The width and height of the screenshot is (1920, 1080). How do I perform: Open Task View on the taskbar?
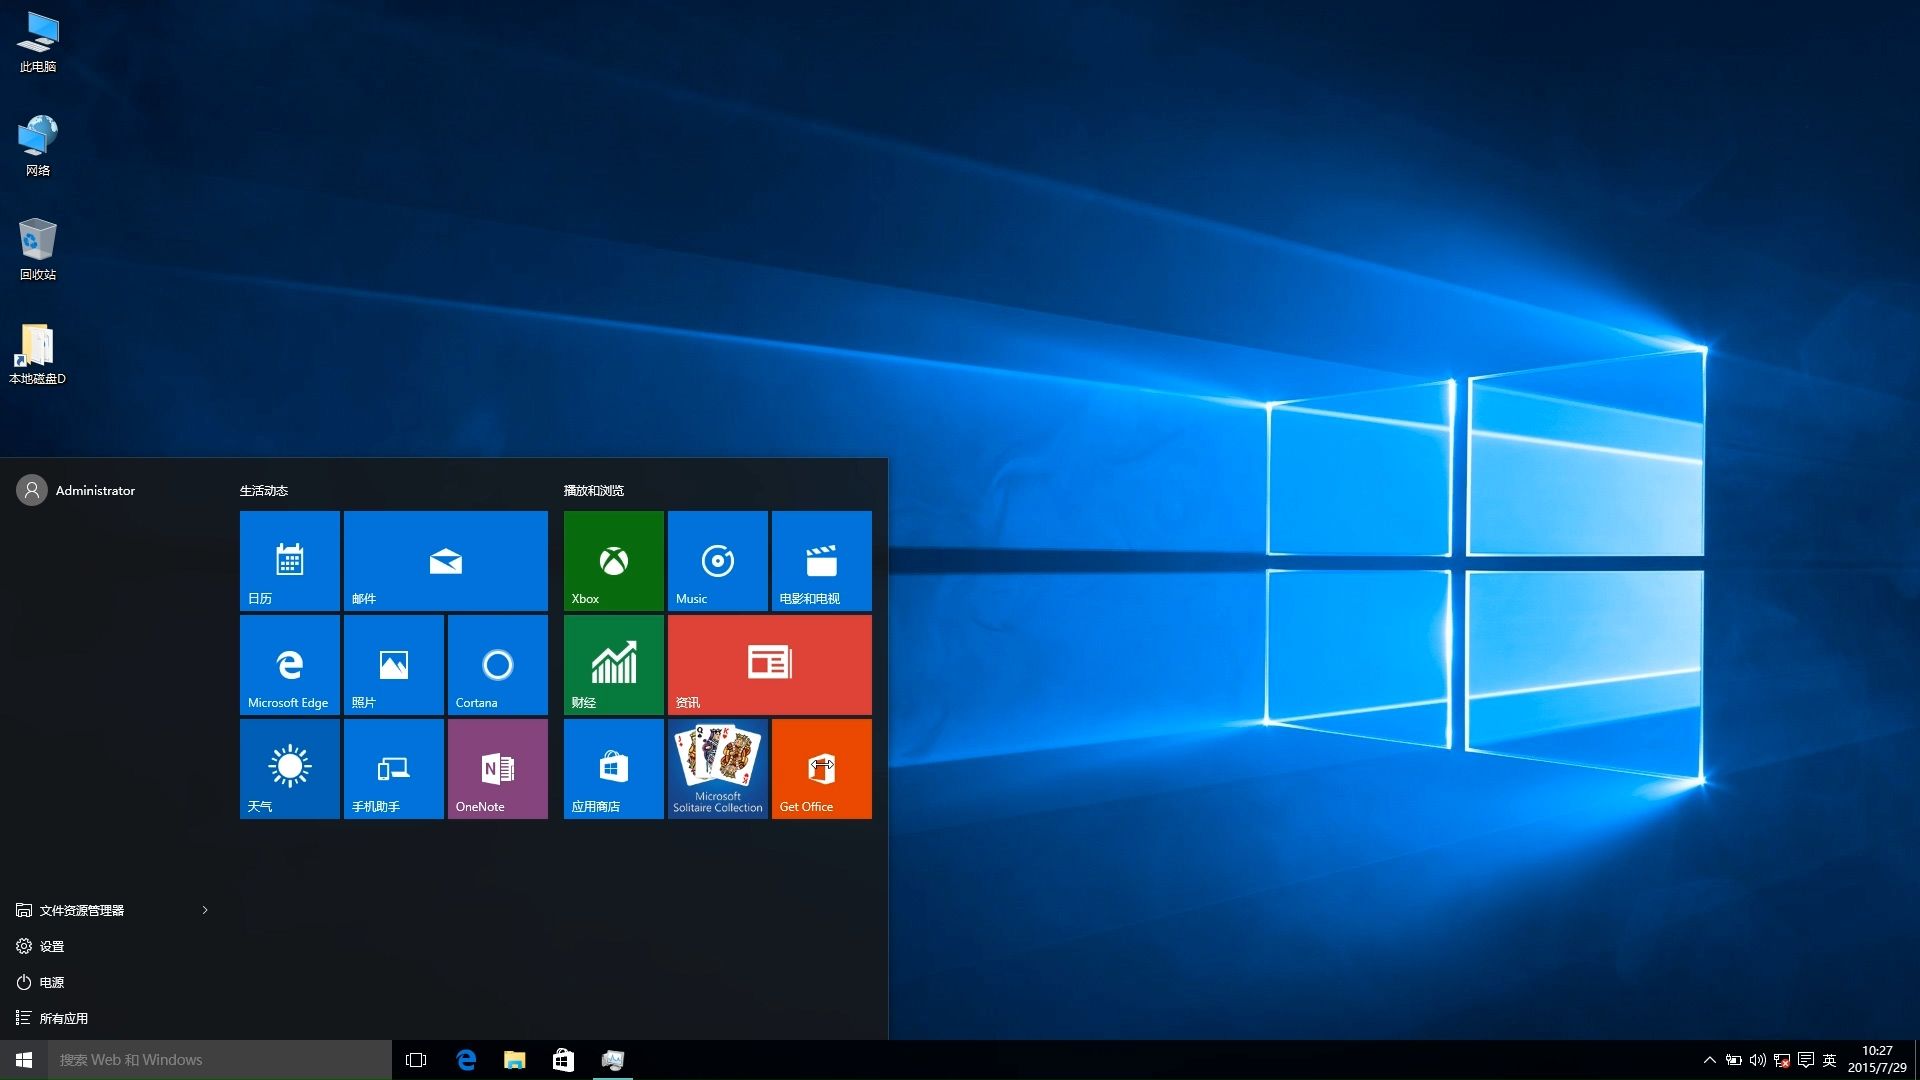point(416,1060)
